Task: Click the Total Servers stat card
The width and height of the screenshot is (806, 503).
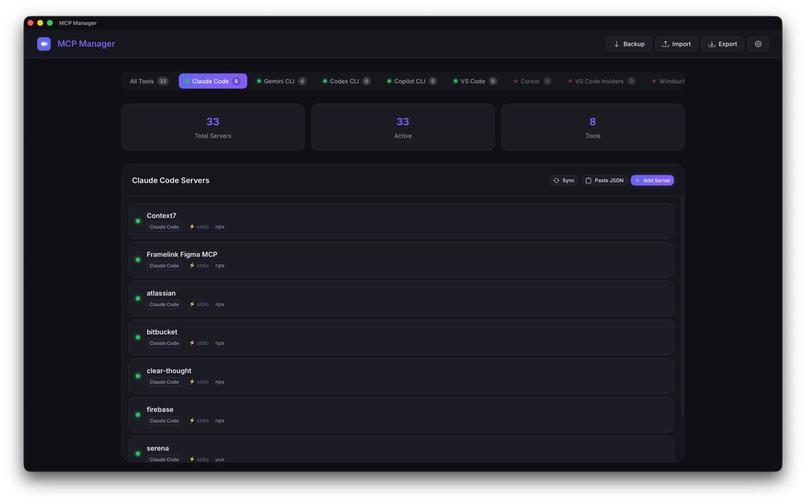Action: tap(213, 127)
